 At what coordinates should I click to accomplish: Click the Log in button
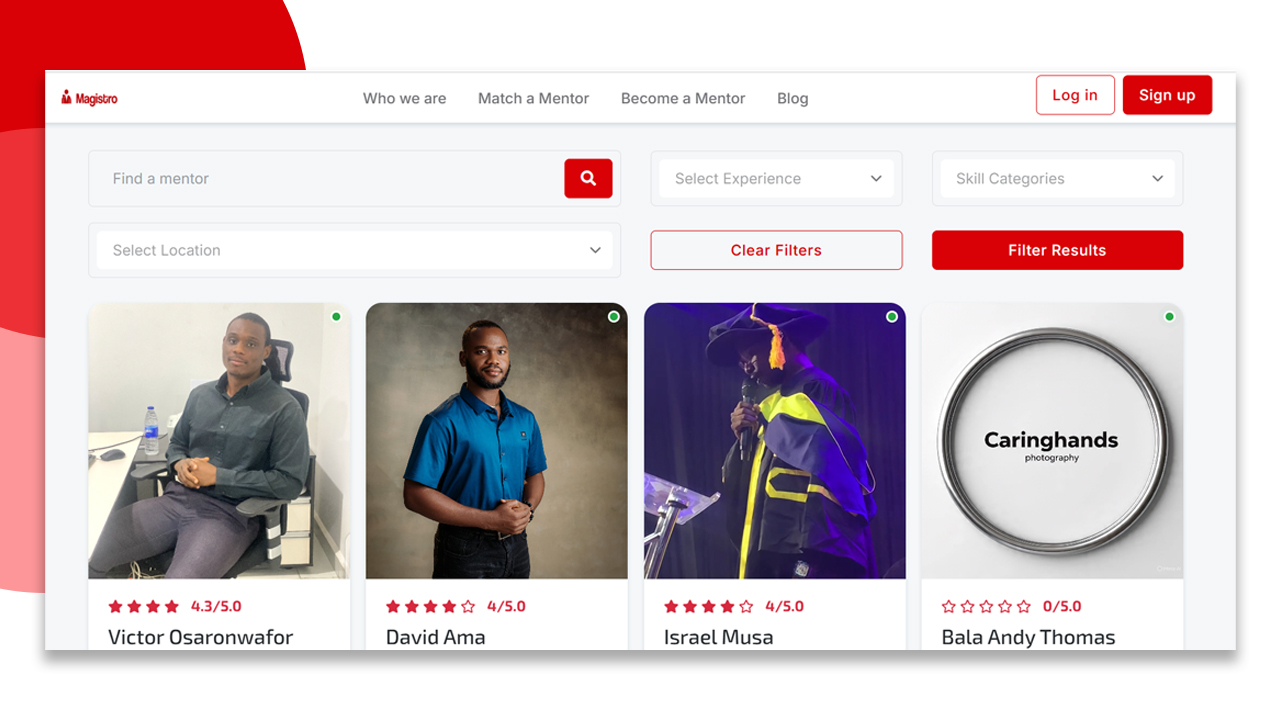click(1075, 95)
